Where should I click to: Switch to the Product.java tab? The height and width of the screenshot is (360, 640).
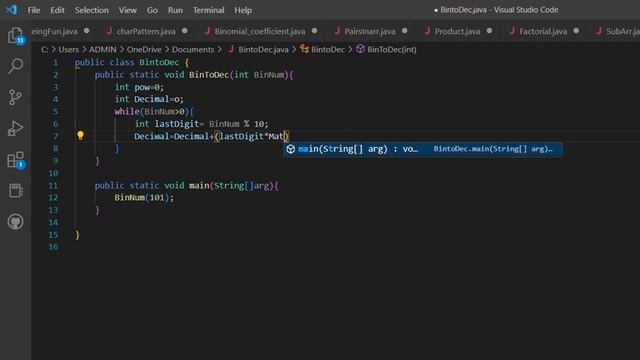click(x=457, y=31)
